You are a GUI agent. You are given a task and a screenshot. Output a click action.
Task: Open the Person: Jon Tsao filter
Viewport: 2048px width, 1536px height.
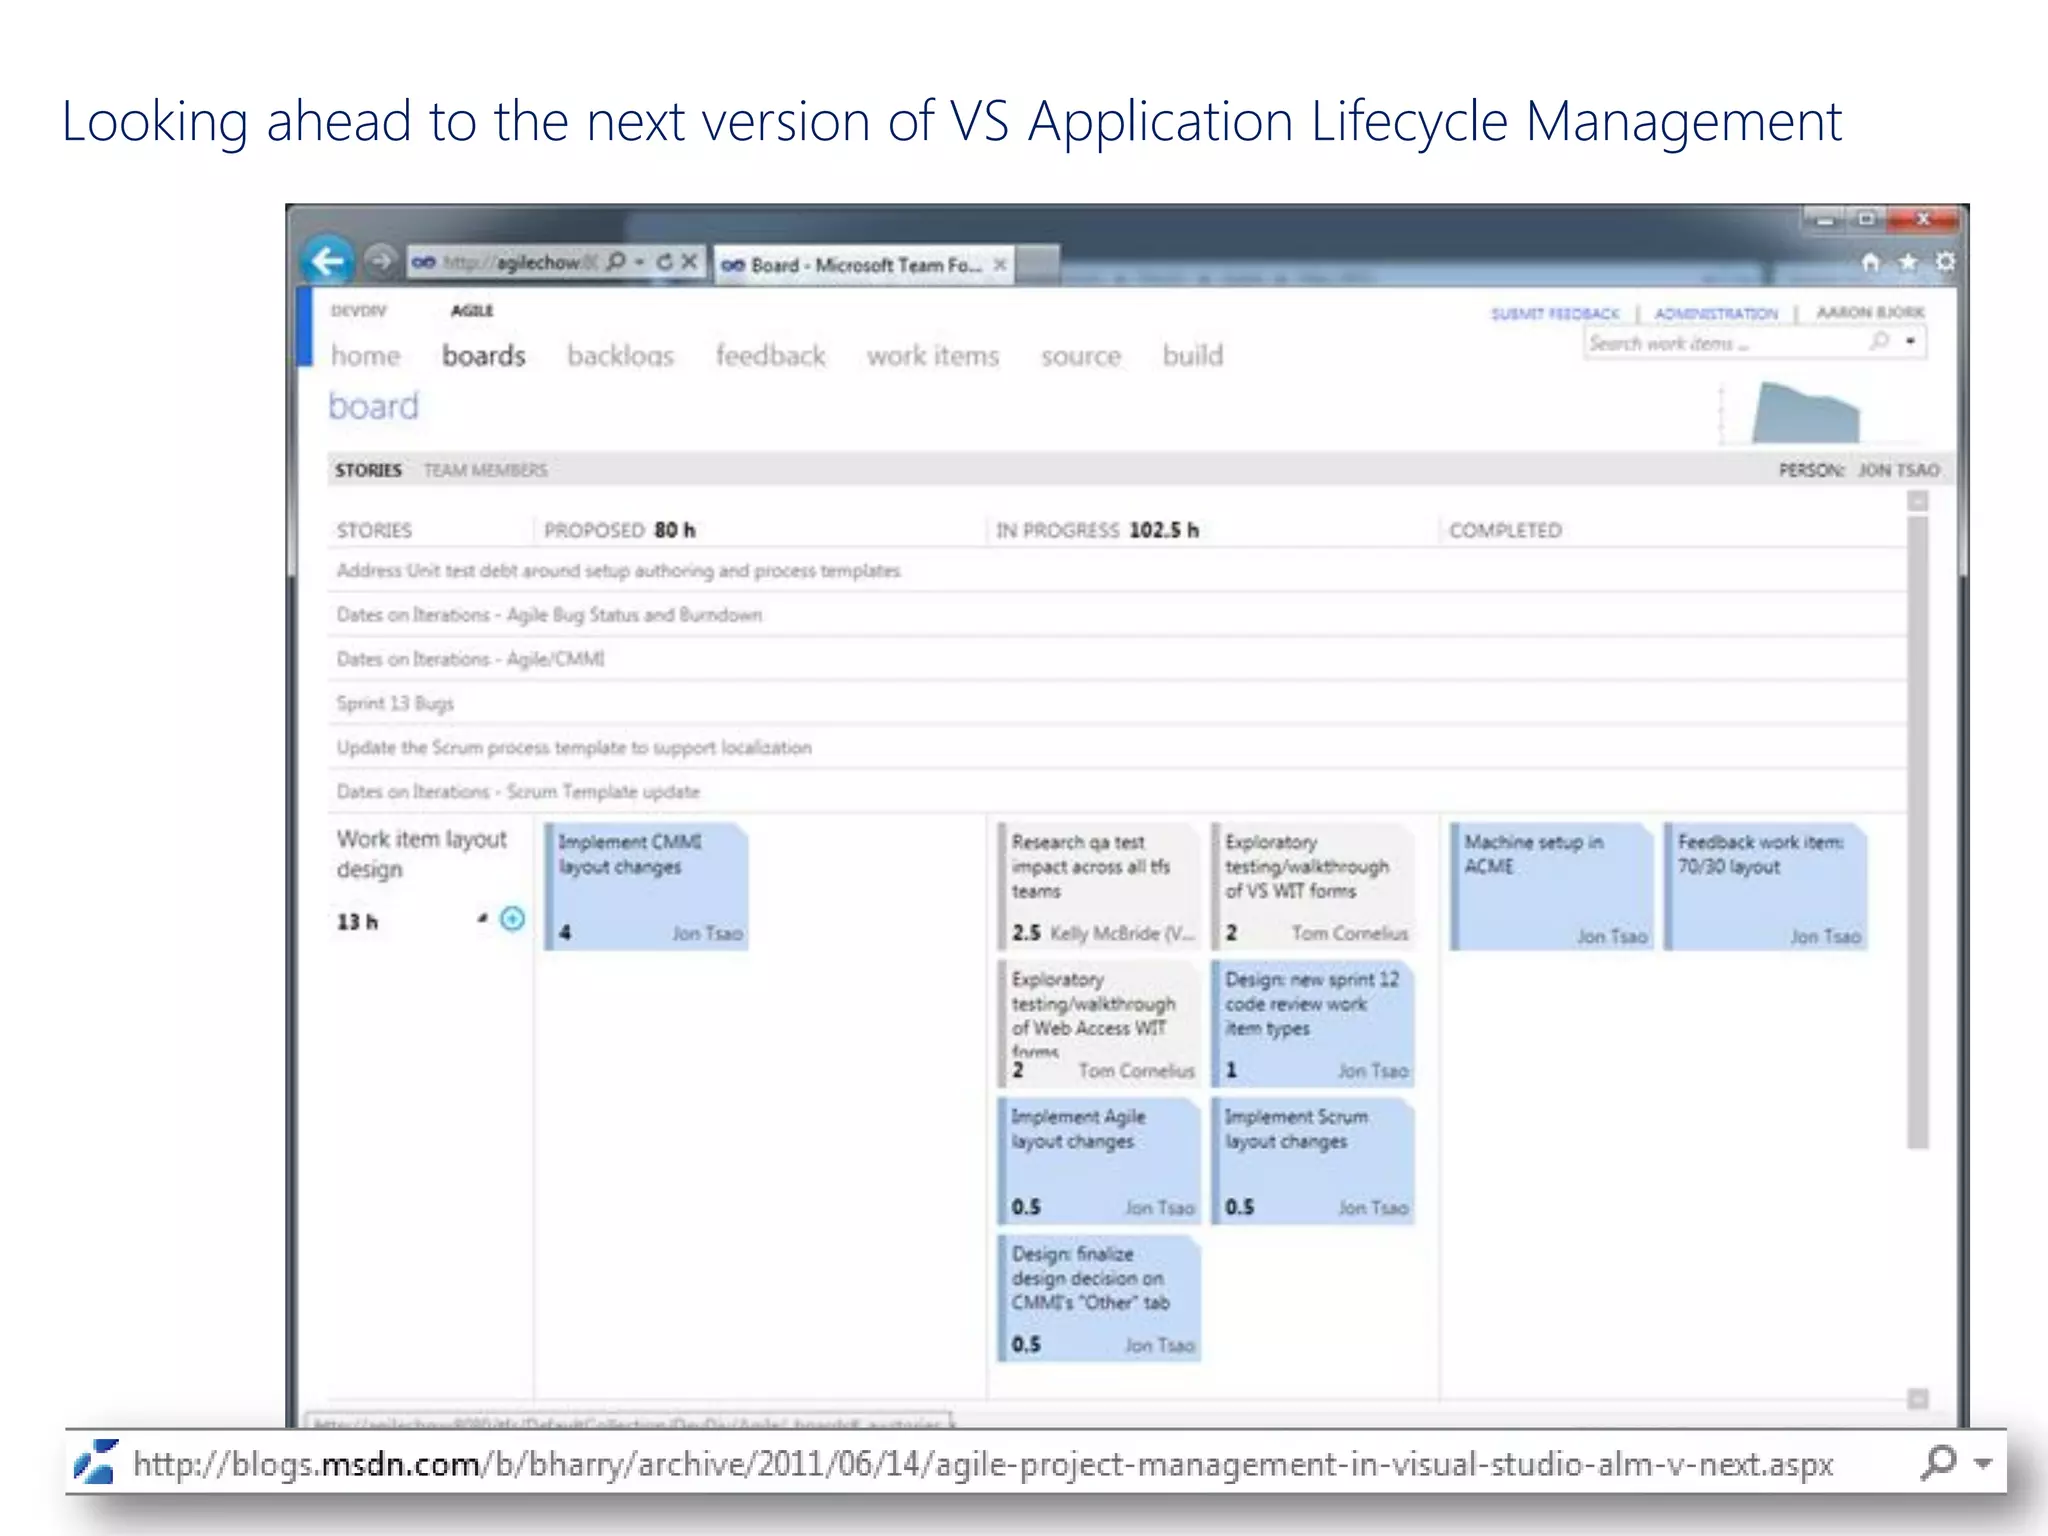1859,470
